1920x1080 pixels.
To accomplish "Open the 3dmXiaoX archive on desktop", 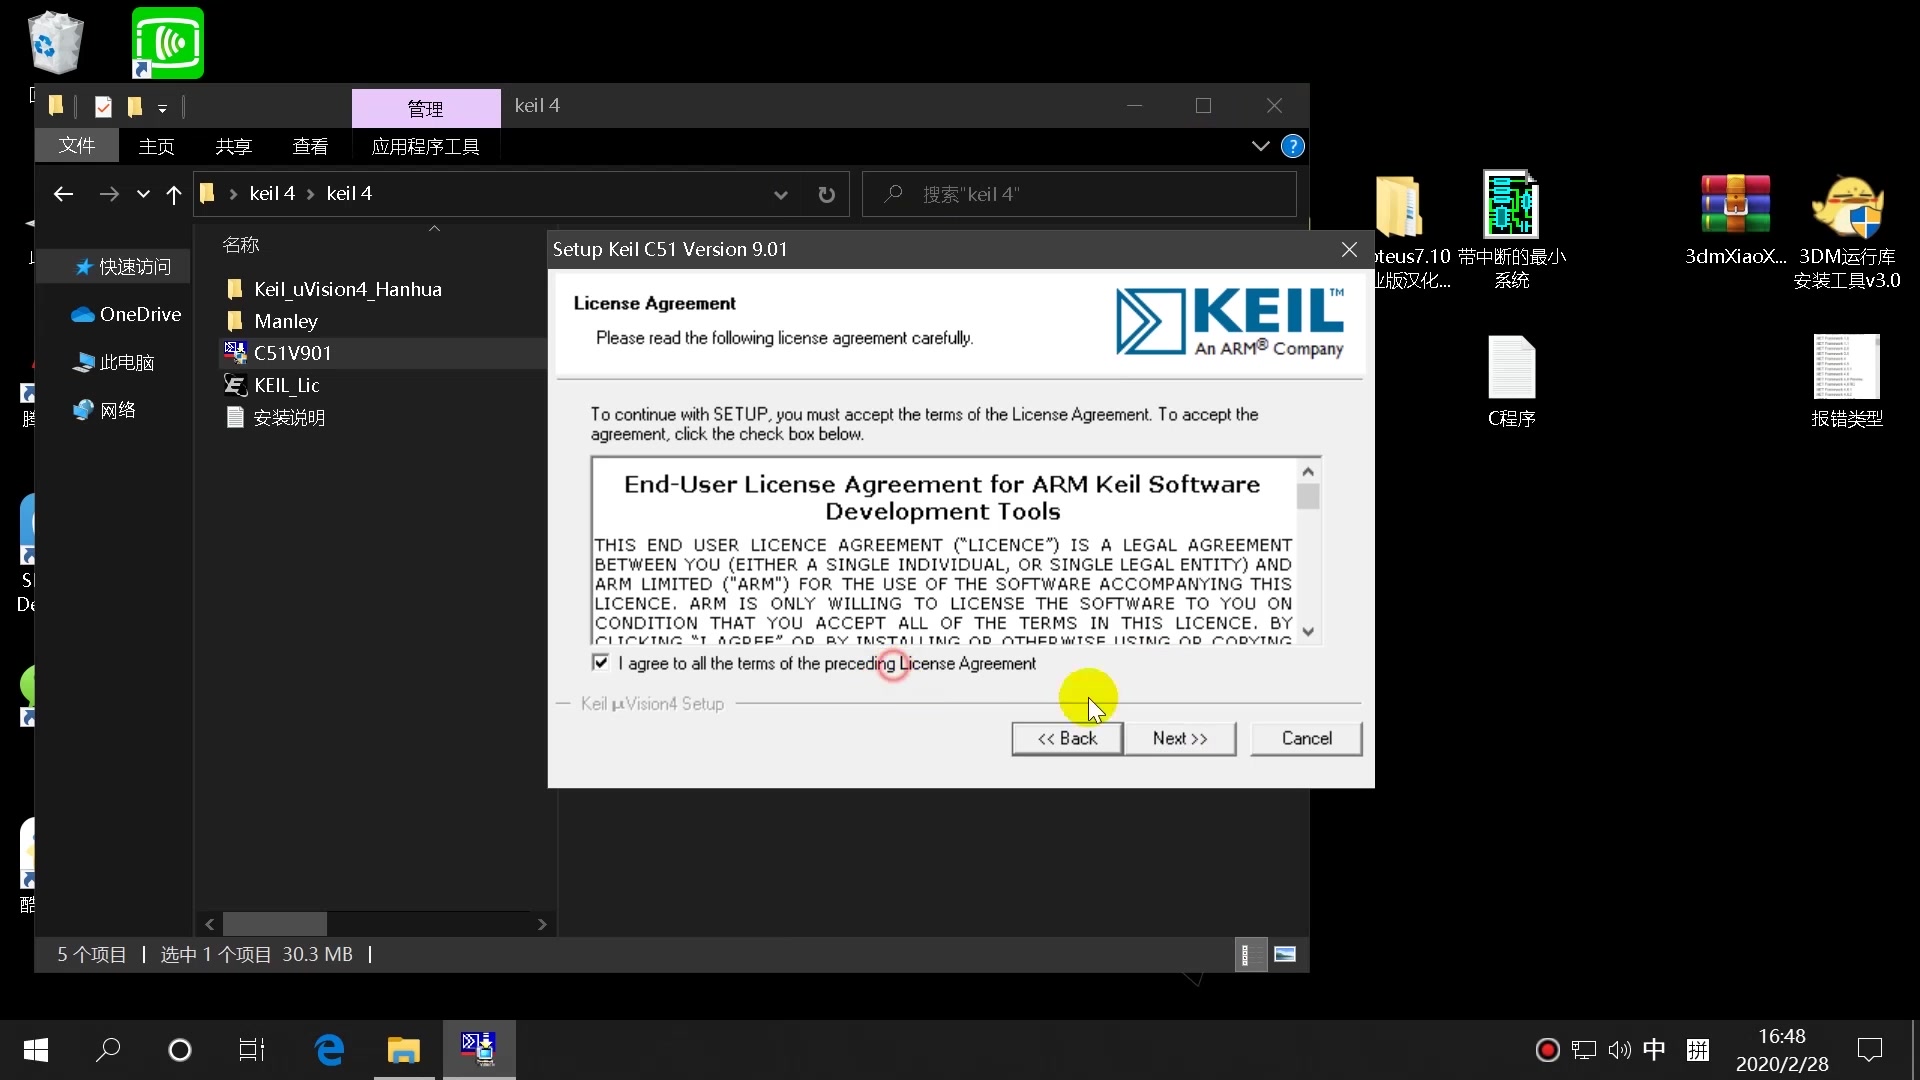I will point(1736,220).
